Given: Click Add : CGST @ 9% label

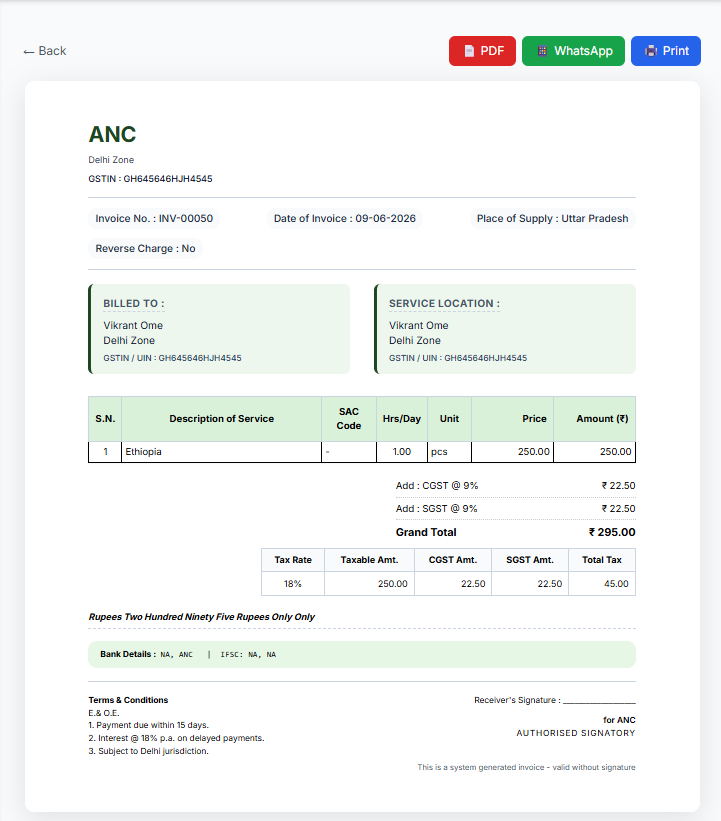Looking at the screenshot, I should [437, 486].
